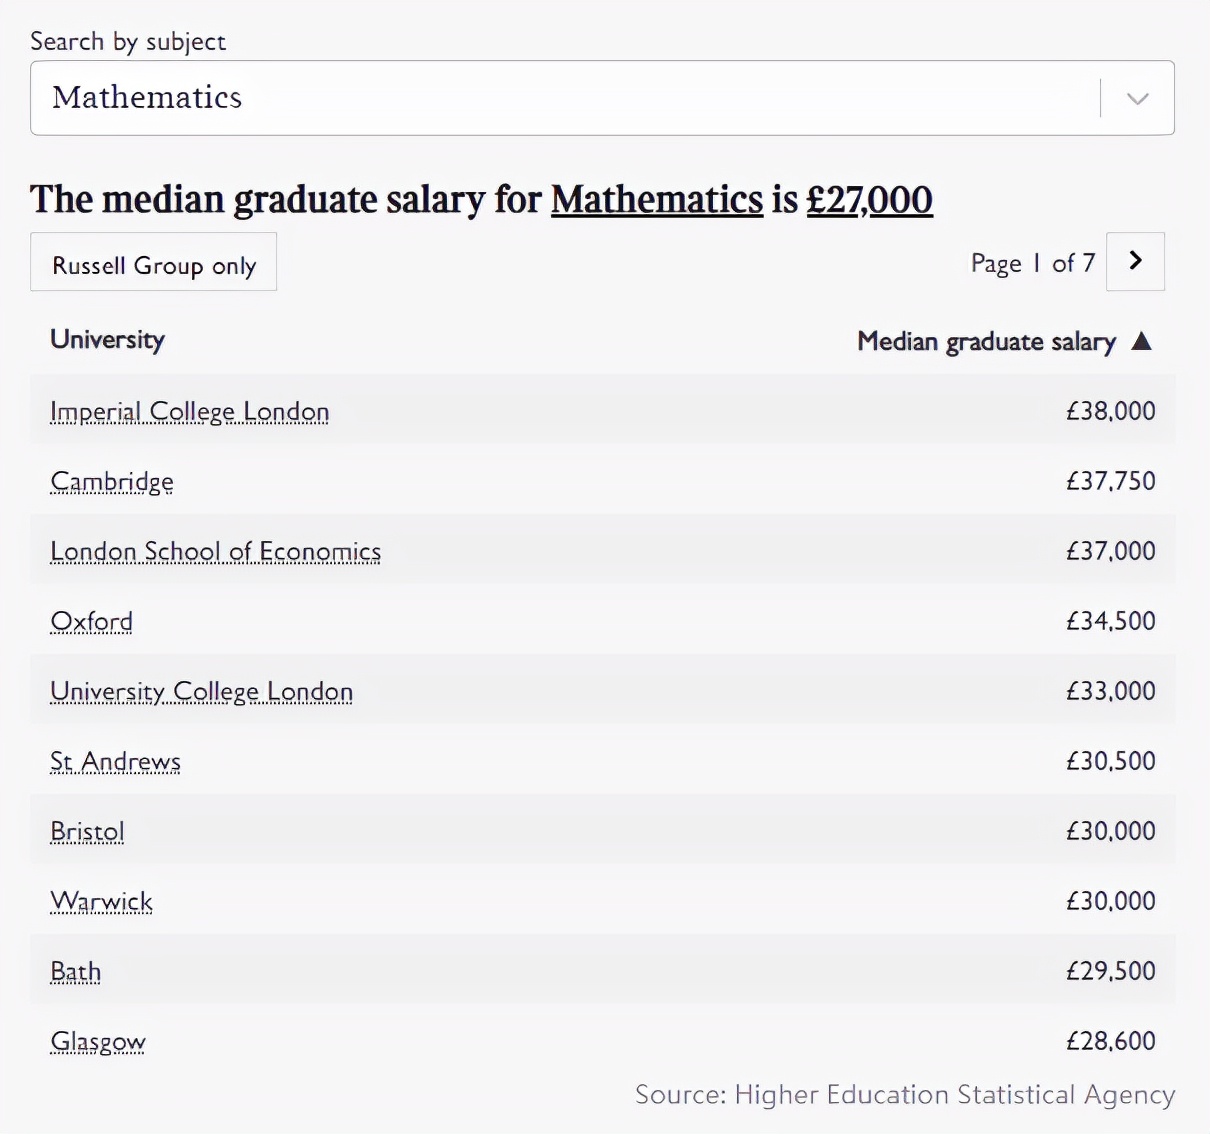Open the Glasgow university link
Viewport: 1210px width, 1134px height.
click(x=98, y=1041)
